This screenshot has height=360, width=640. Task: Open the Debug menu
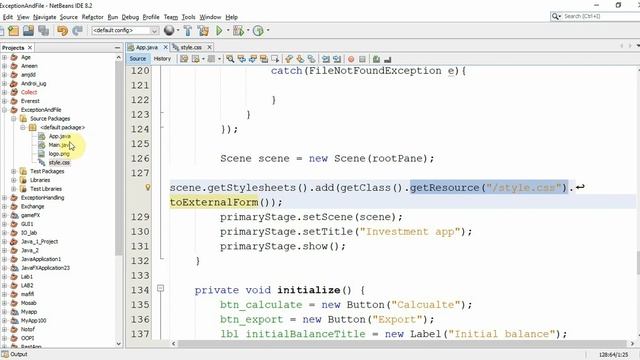130,17
